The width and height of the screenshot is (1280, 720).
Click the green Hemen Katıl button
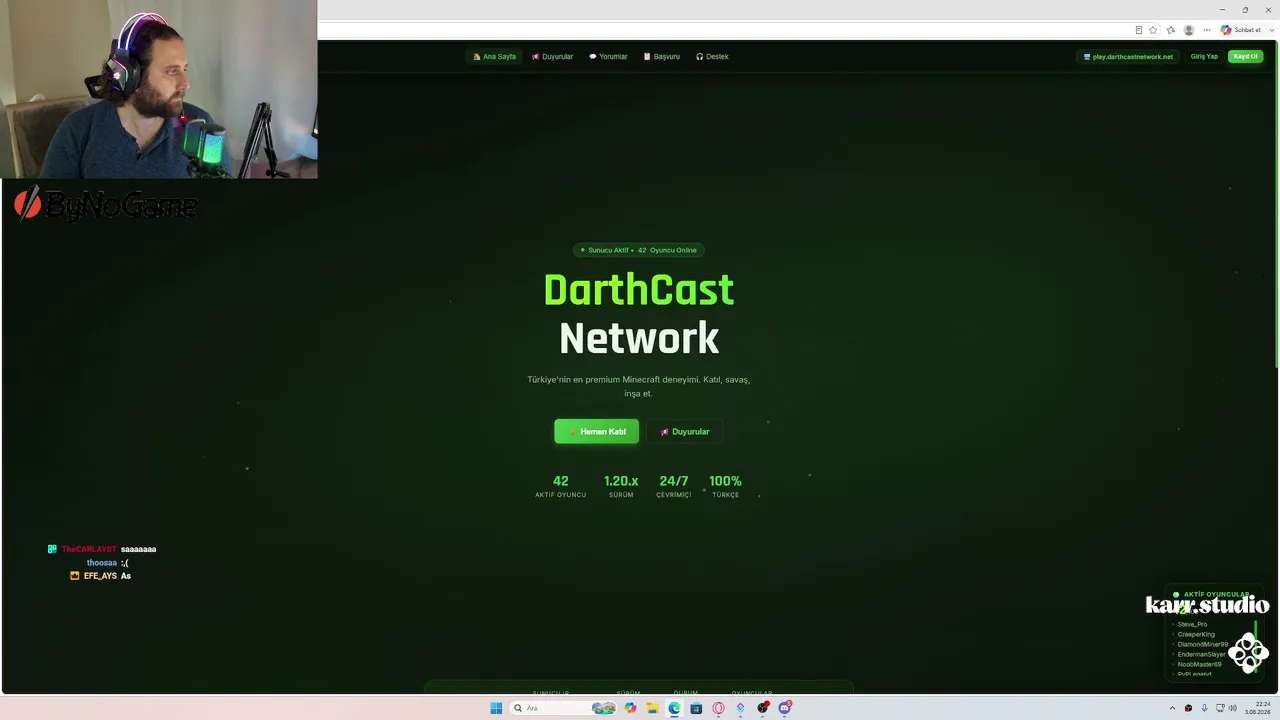[597, 432]
